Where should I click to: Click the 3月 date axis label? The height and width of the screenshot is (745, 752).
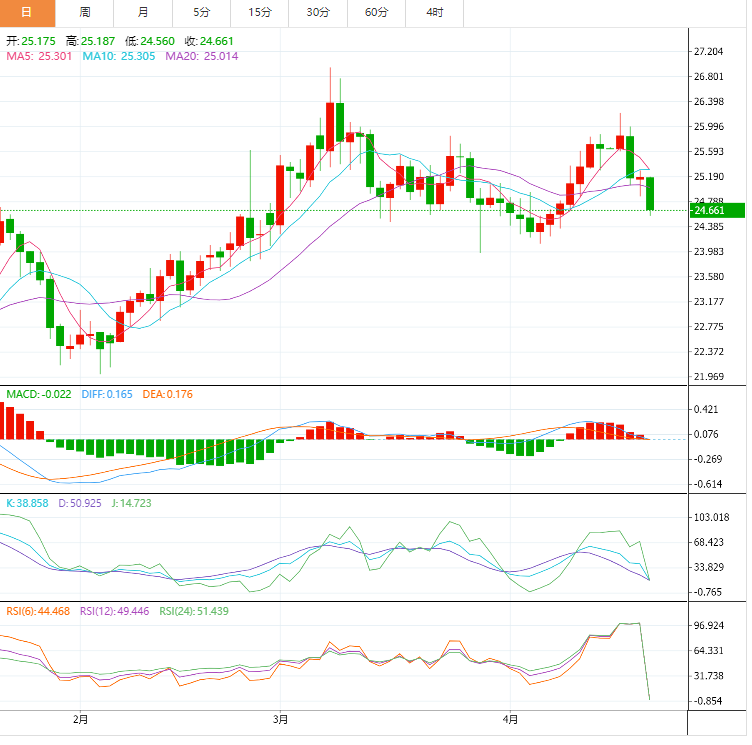coord(281,720)
